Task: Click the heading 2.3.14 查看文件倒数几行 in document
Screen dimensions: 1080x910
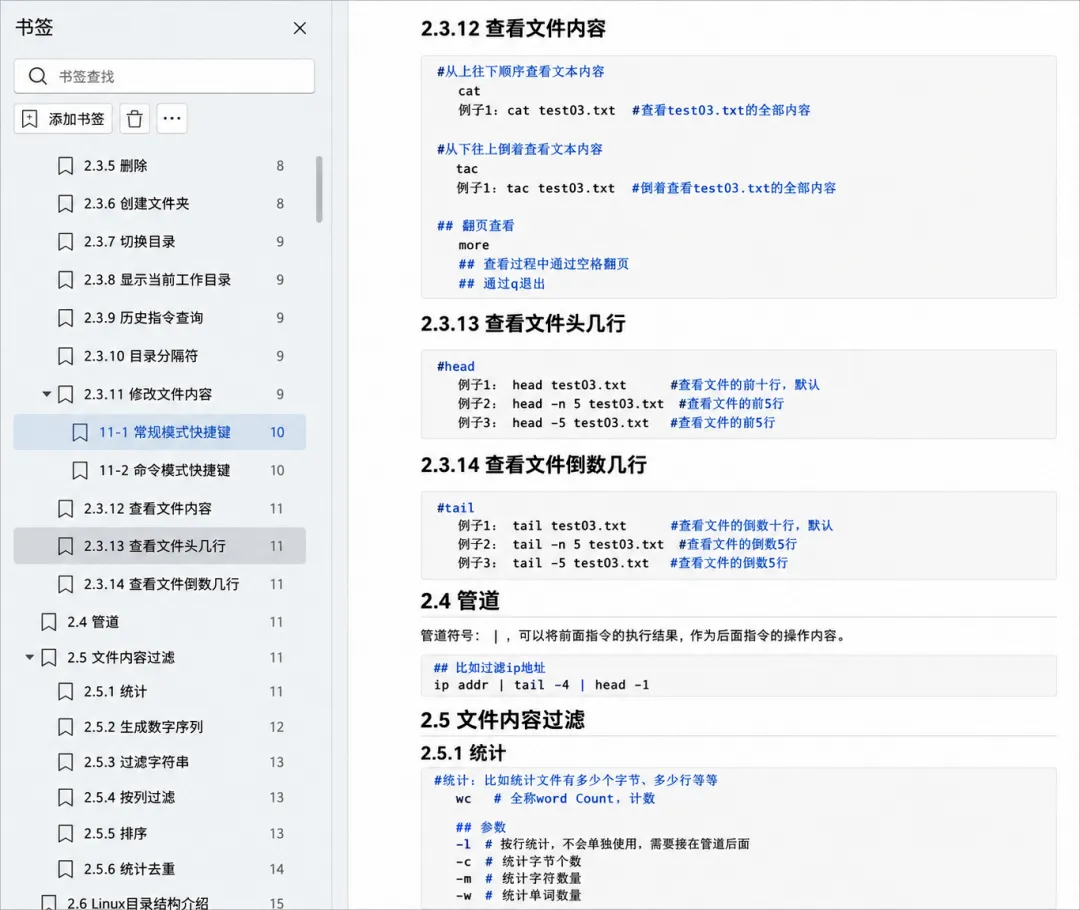Action: (x=534, y=465)
